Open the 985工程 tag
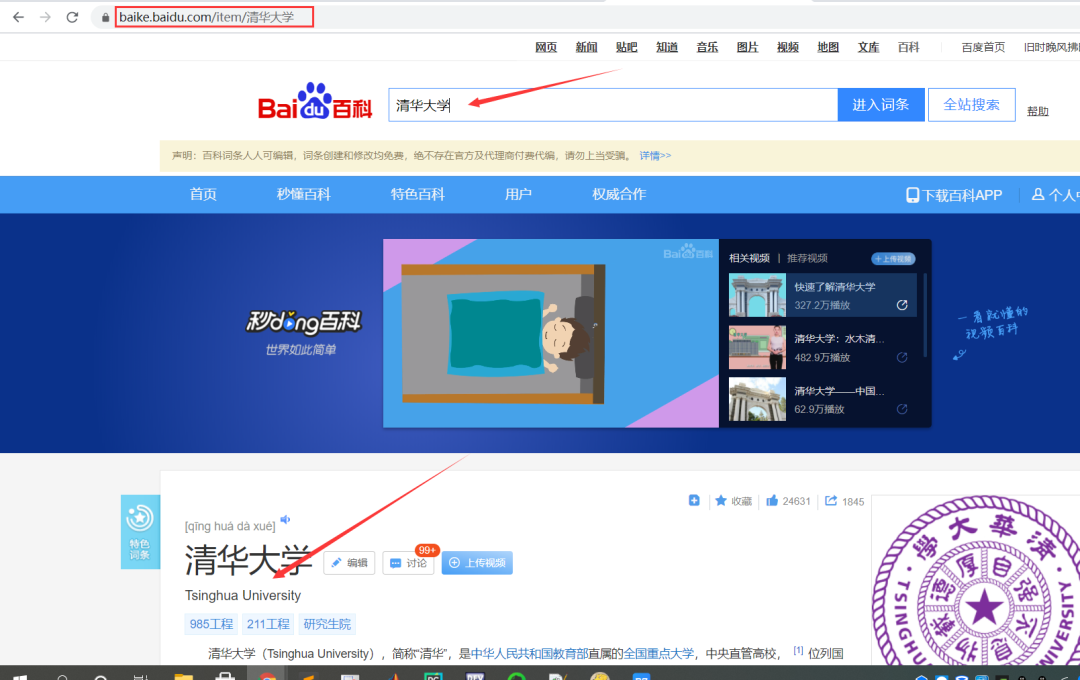The height and width of the screenshot is (680, 1080). [x=211, y=624]
